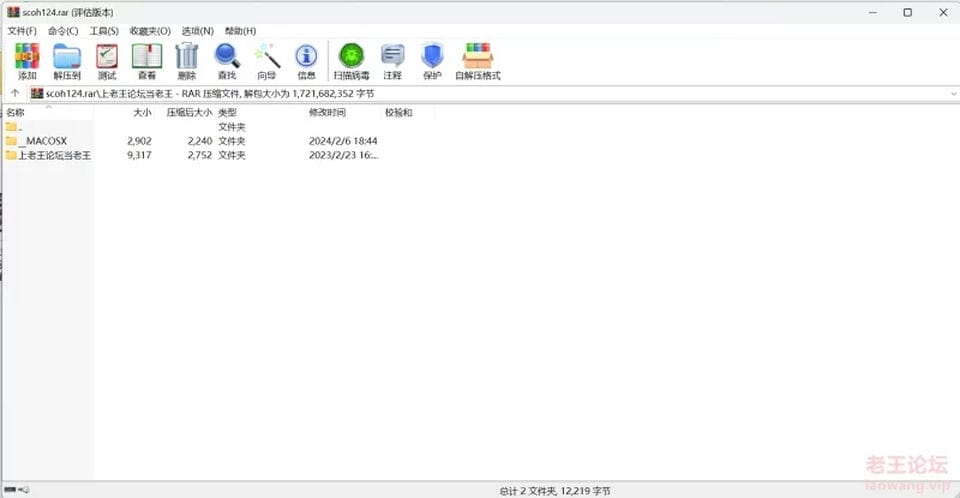Open the 选项(N) menu
This screenshot has height=498, width=960.
[x=197, y=31]
